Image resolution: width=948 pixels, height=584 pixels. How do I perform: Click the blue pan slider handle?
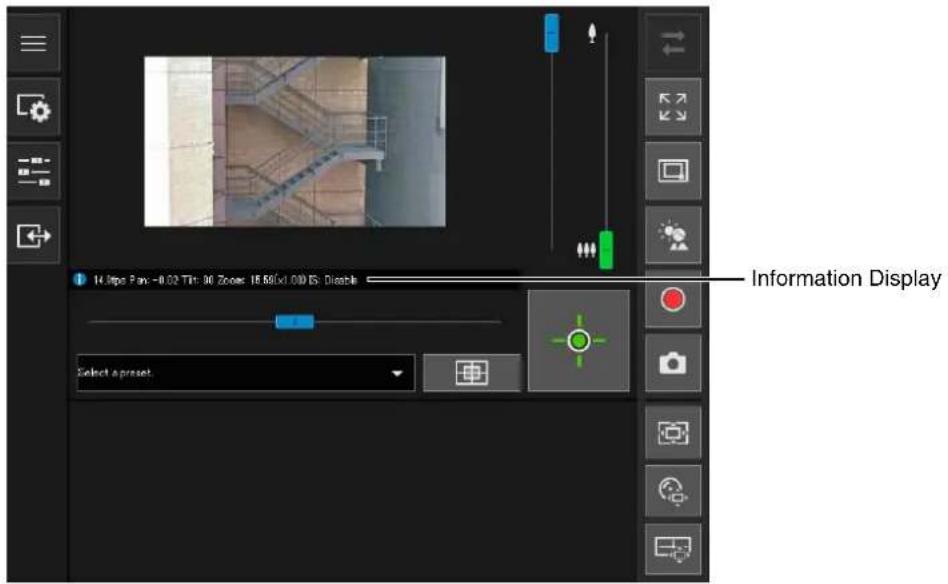[294, 322]
